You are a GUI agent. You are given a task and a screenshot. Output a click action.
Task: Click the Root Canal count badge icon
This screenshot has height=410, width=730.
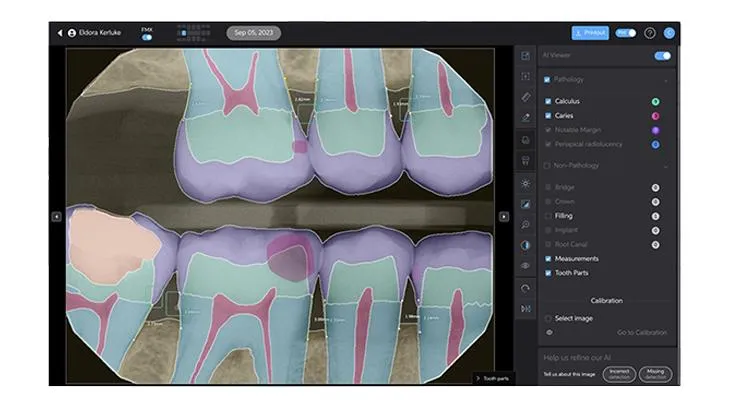click(x=655, y=245)
